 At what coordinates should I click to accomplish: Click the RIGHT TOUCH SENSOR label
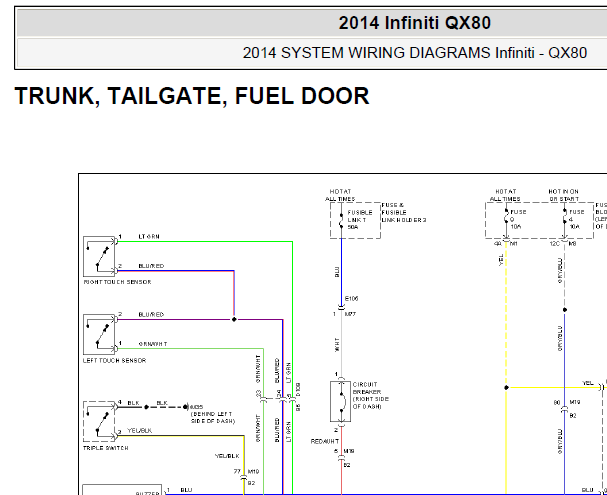(117, 282)
